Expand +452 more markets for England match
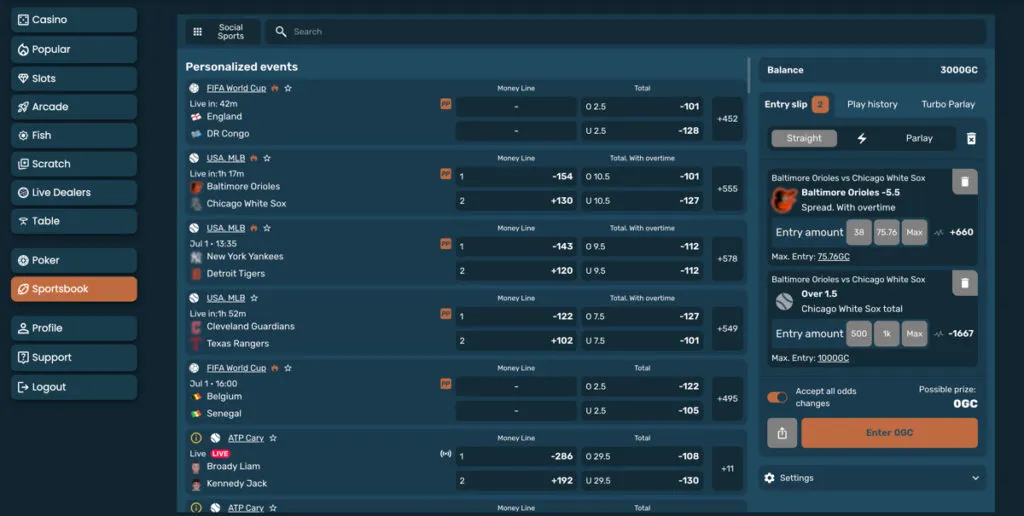 (x=728, y=119)
